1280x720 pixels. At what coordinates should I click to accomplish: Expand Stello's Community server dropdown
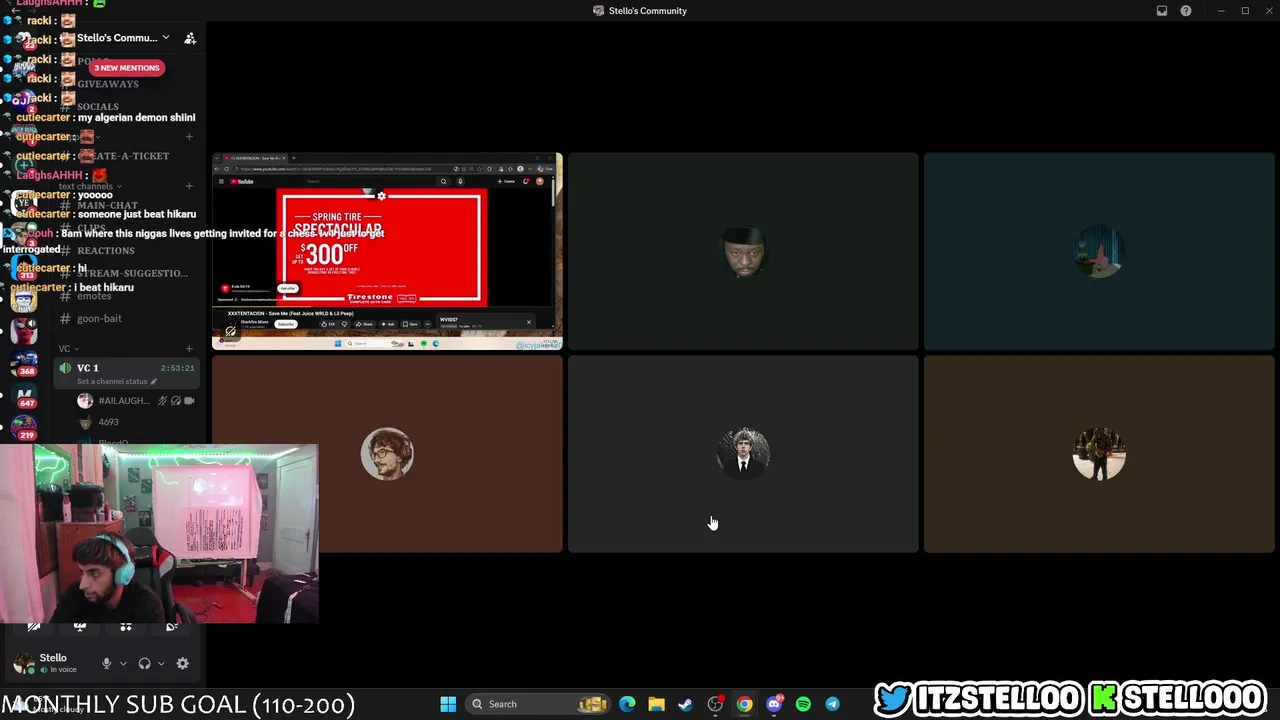click(166, 38)
